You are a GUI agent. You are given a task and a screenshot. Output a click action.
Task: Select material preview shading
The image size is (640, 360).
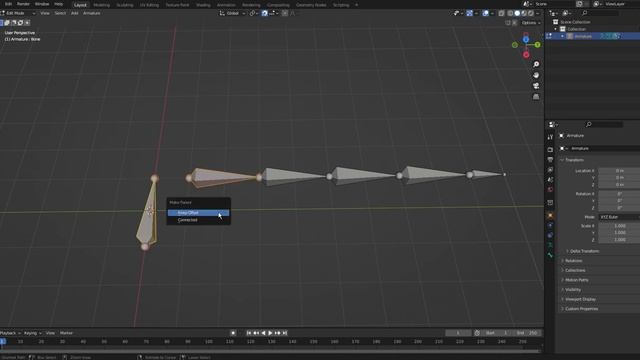click(x=524, y=13)
